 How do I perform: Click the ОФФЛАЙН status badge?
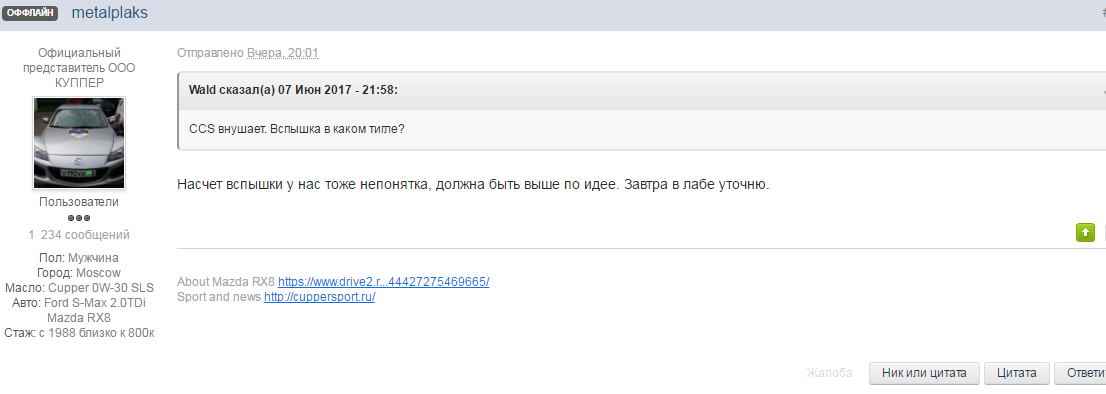point(30,13)
